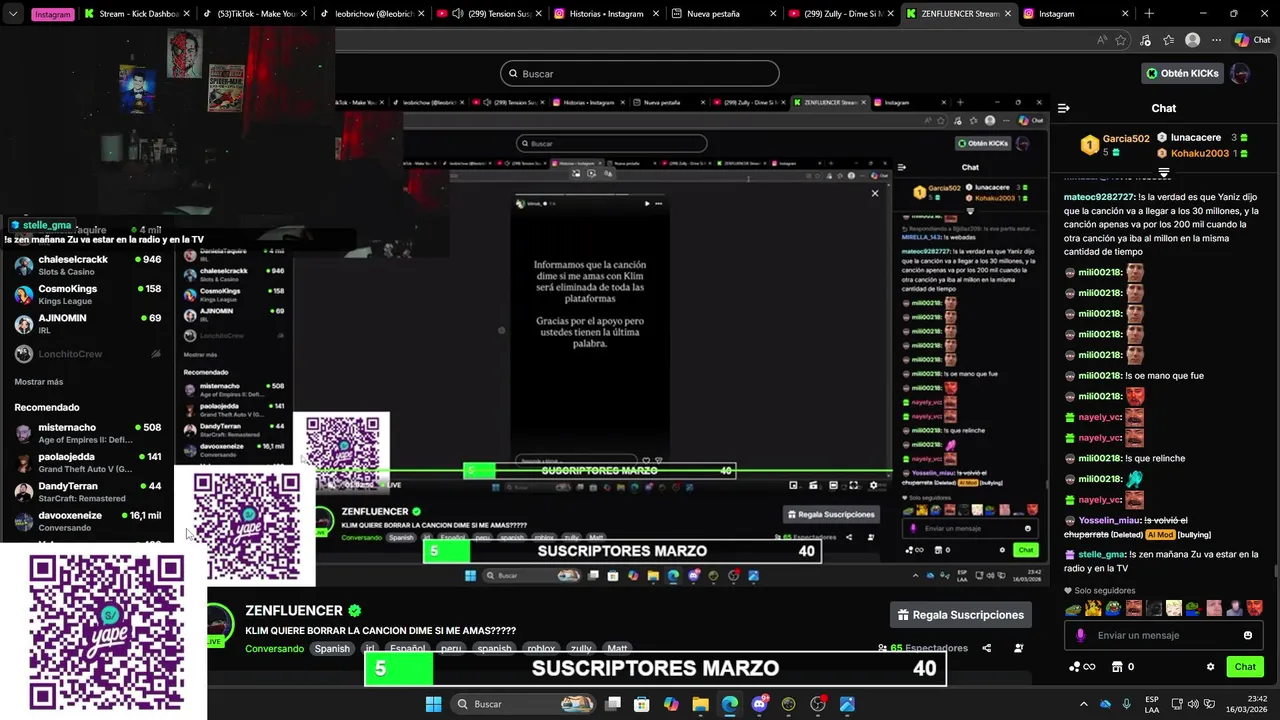The width and height of the screenshot is (1280, 720).
Task: Click the ZENFLUENCER channel name on main page
Action: [294, 610]
